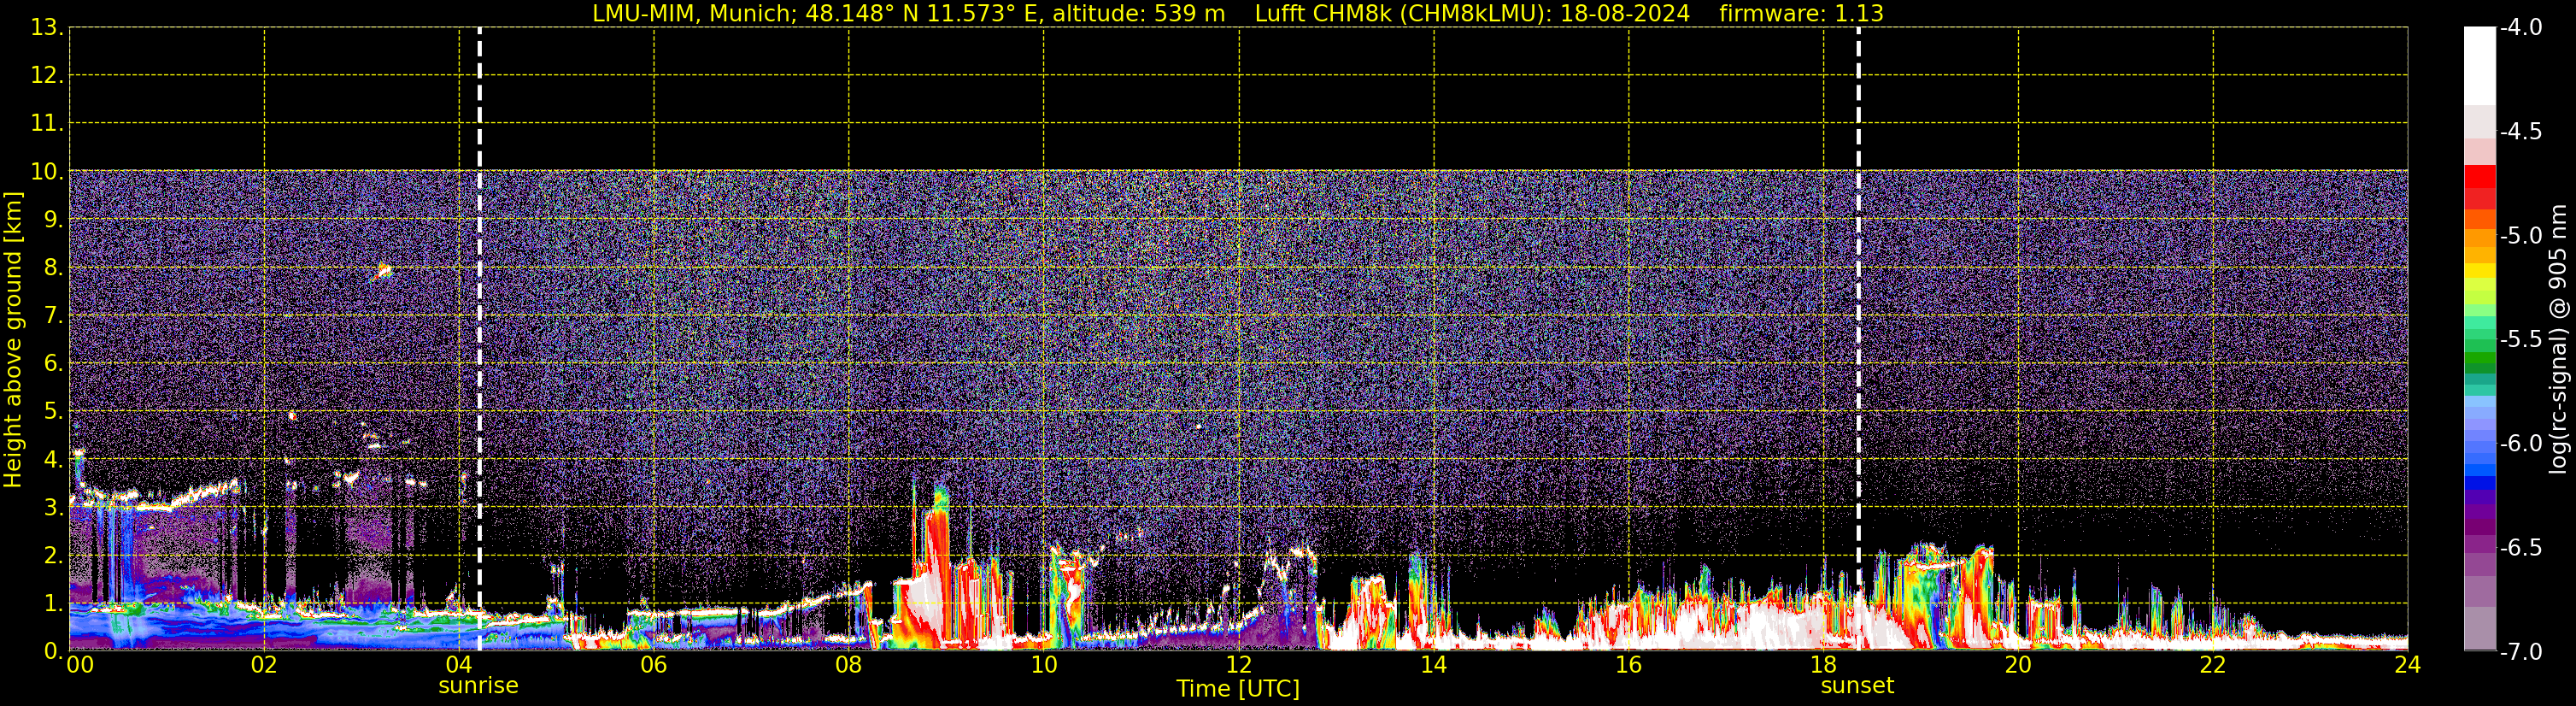Click the small bright echo at 8 km near 03 UTC

383,270
